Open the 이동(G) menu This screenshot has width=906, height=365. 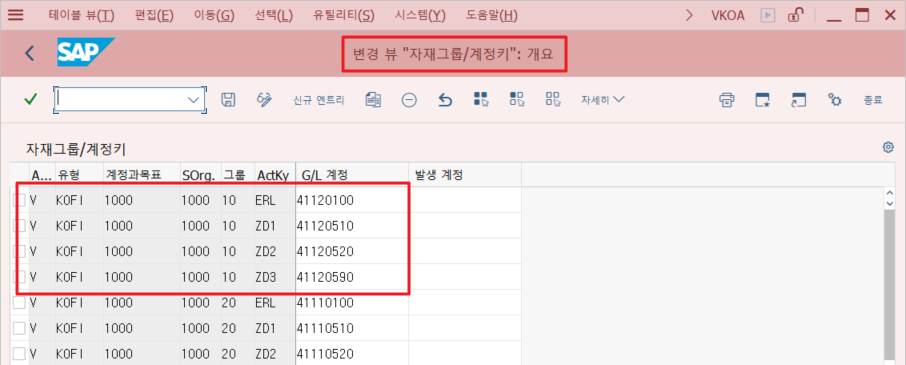[214, 16]
